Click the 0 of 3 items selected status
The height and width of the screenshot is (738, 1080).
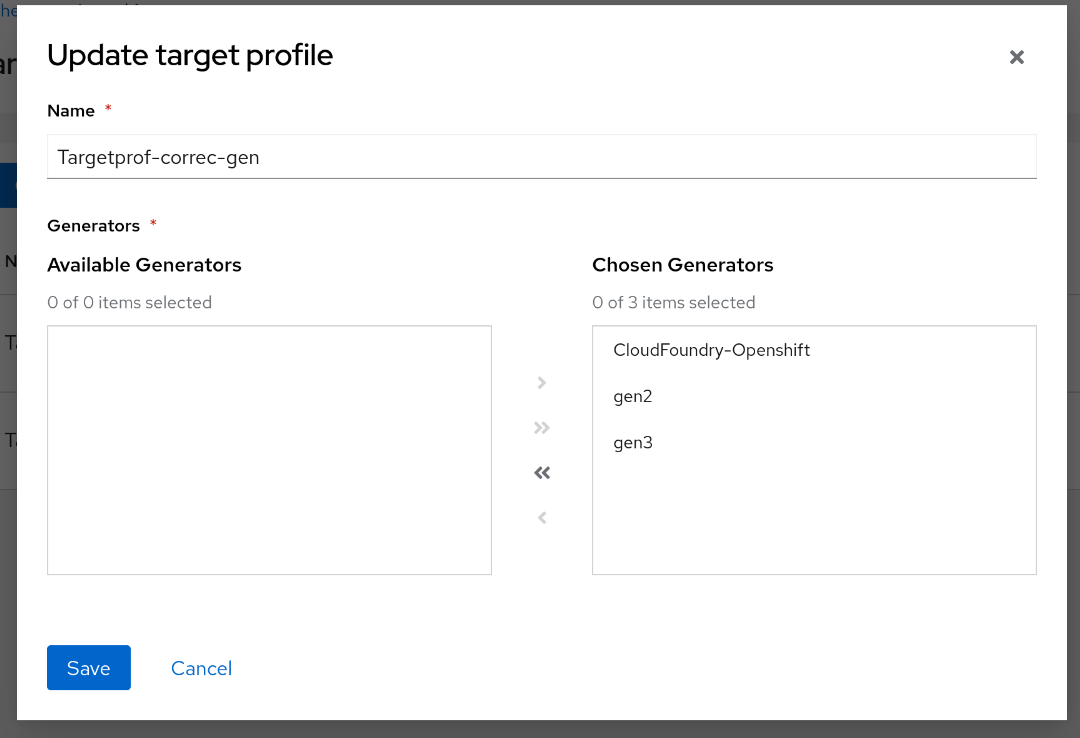click(x=674, y=302)
